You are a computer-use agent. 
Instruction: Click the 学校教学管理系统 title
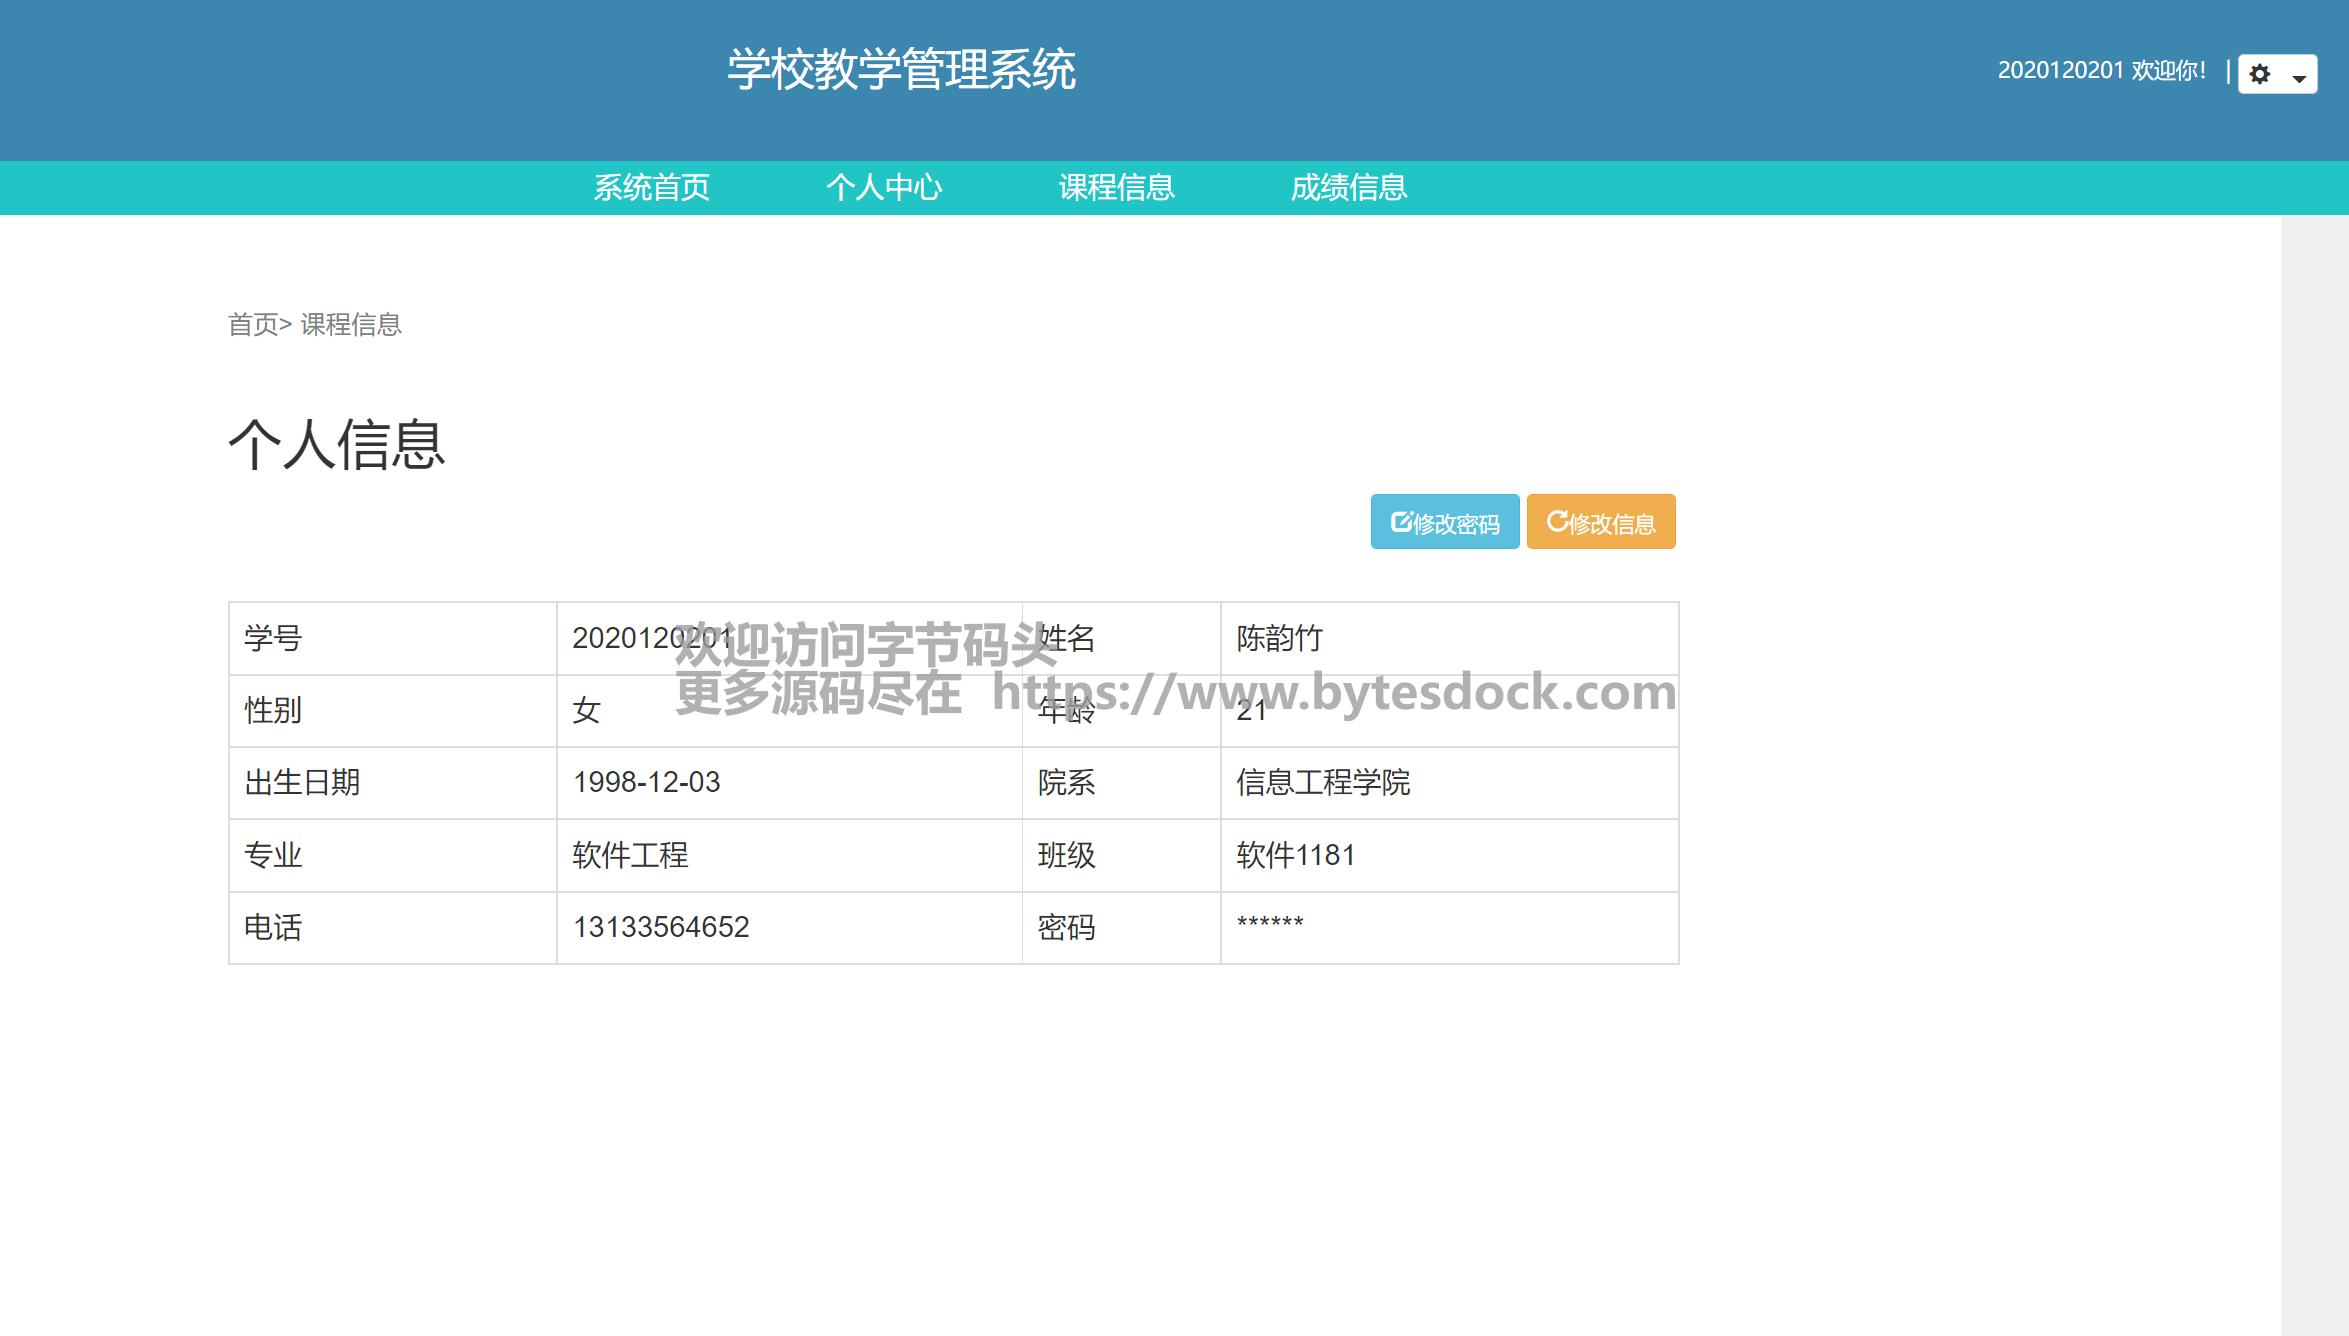(x=901, y=70)
